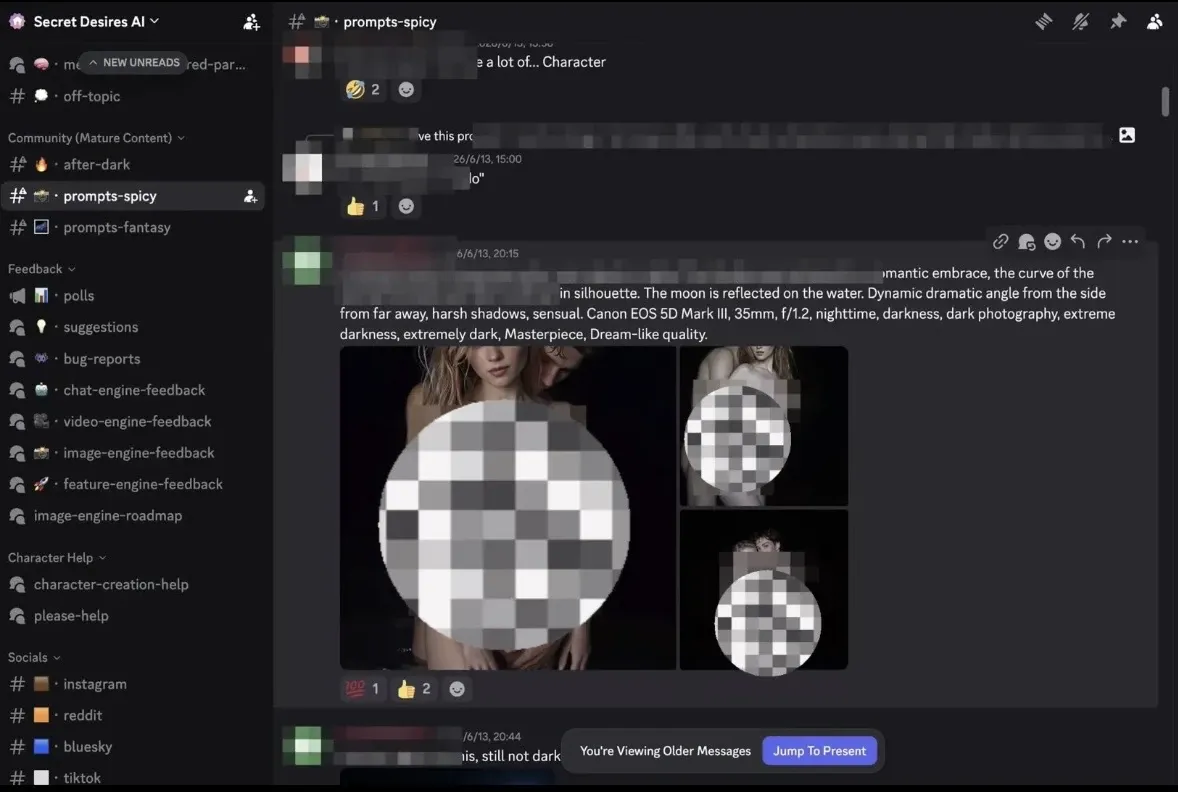Create thread icon in message hover toolbar
This screenshot has width=1178, height=792.
[x=1026, y=241]
